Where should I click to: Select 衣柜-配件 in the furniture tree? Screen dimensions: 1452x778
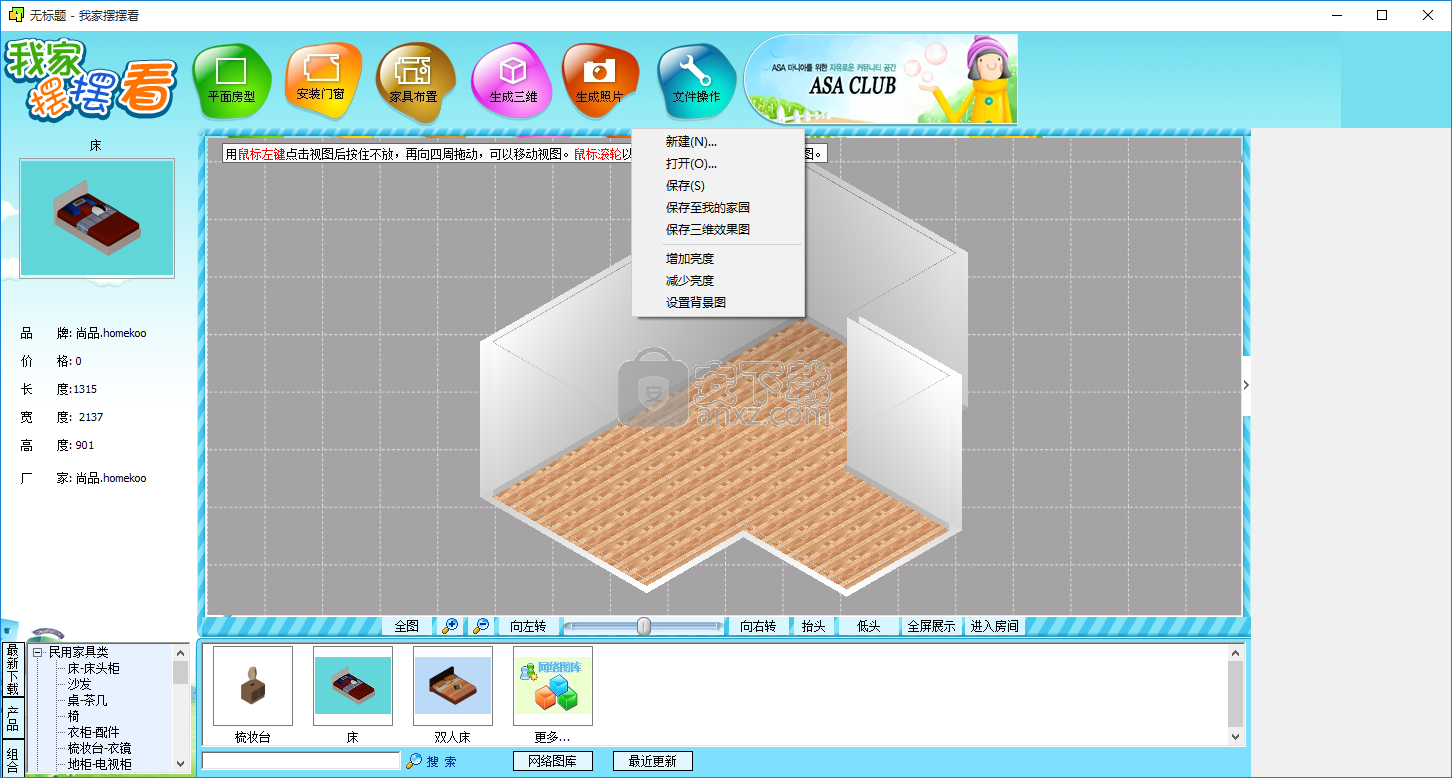(x=93, y=732)
